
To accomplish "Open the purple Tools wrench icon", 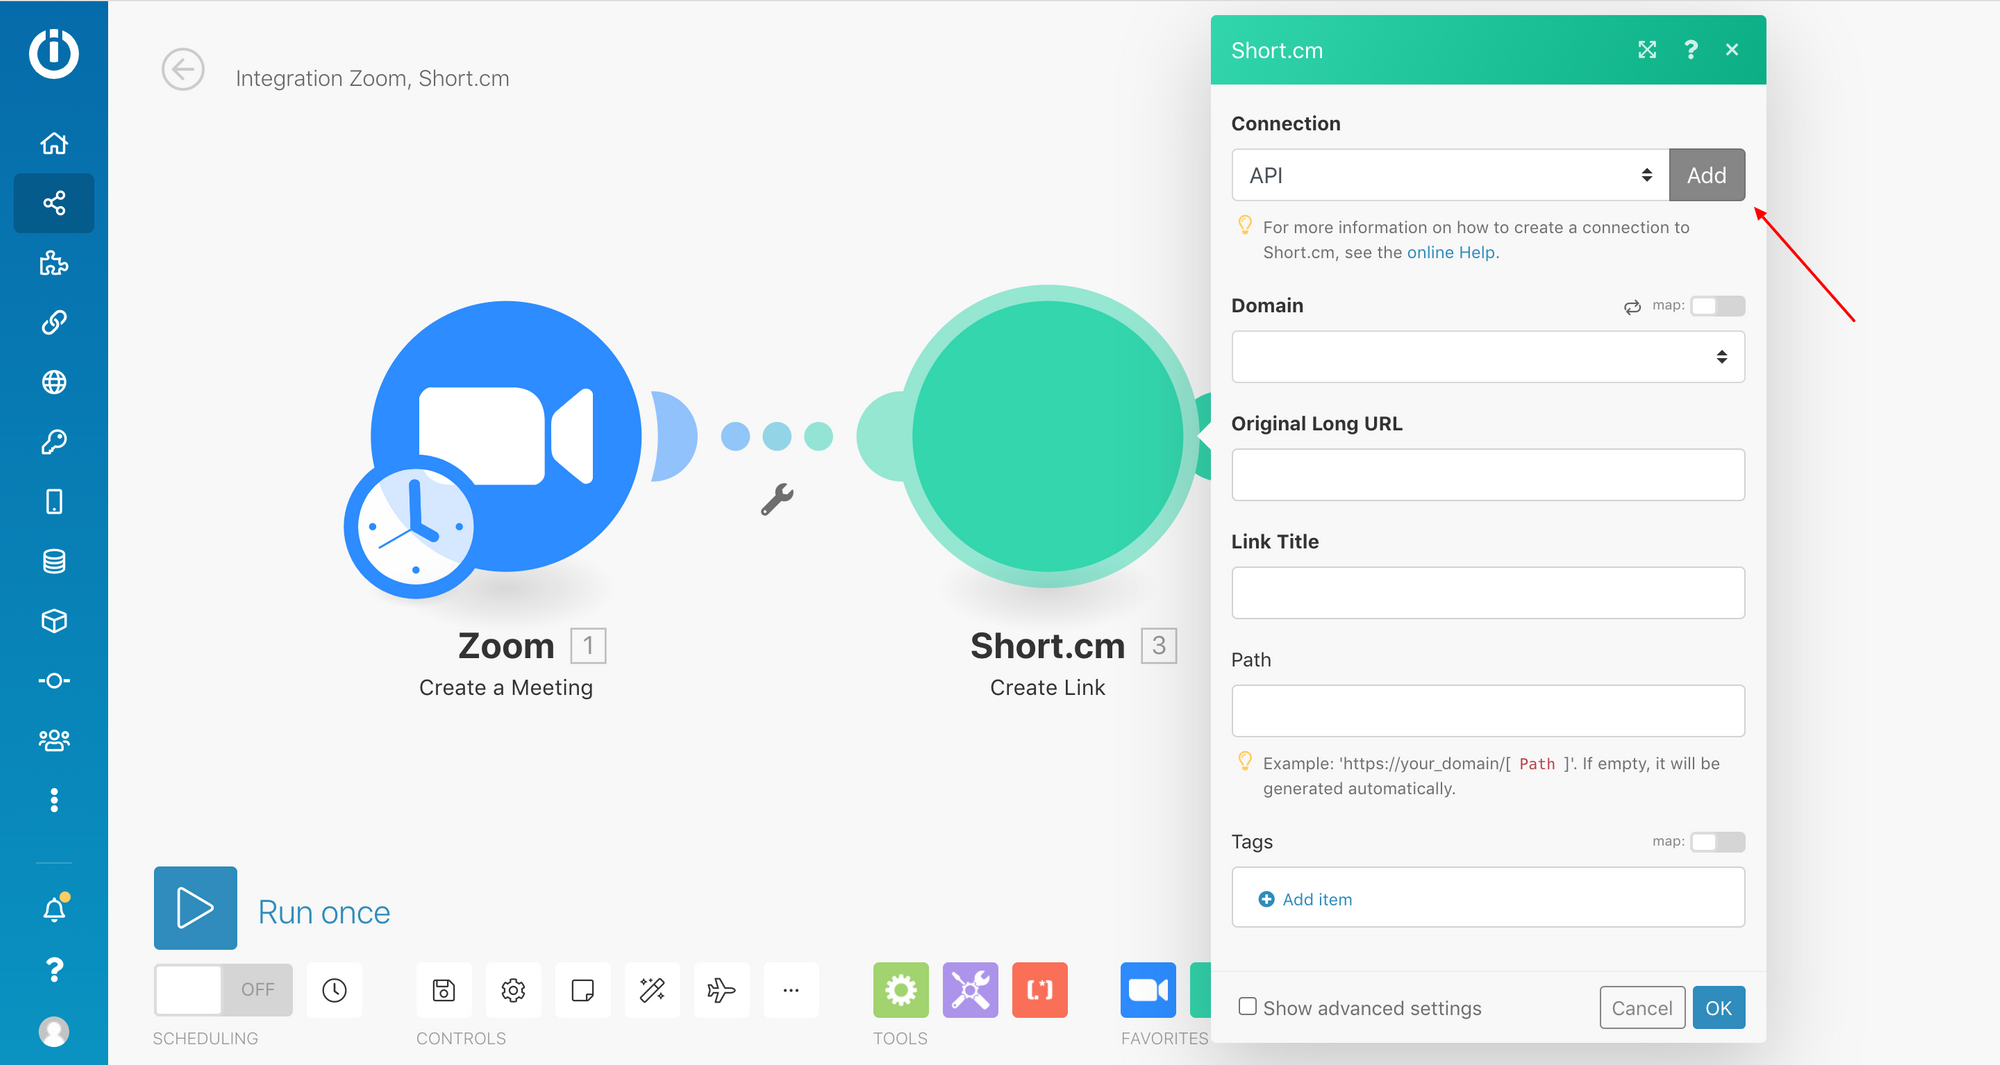I will click(x=970, y=990).
